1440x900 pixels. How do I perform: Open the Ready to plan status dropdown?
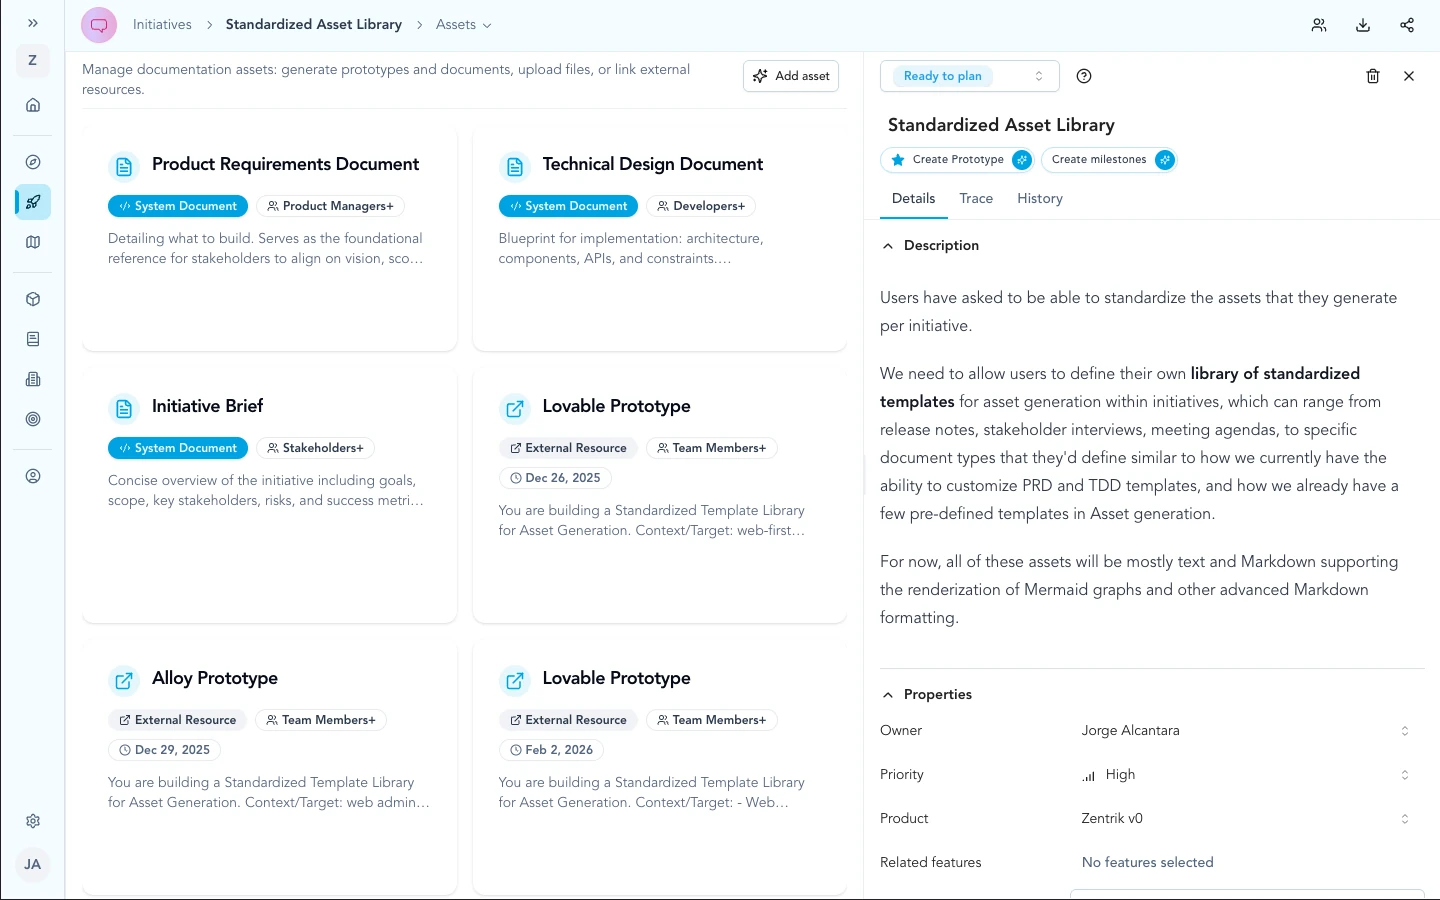click(x=967, y=76)
